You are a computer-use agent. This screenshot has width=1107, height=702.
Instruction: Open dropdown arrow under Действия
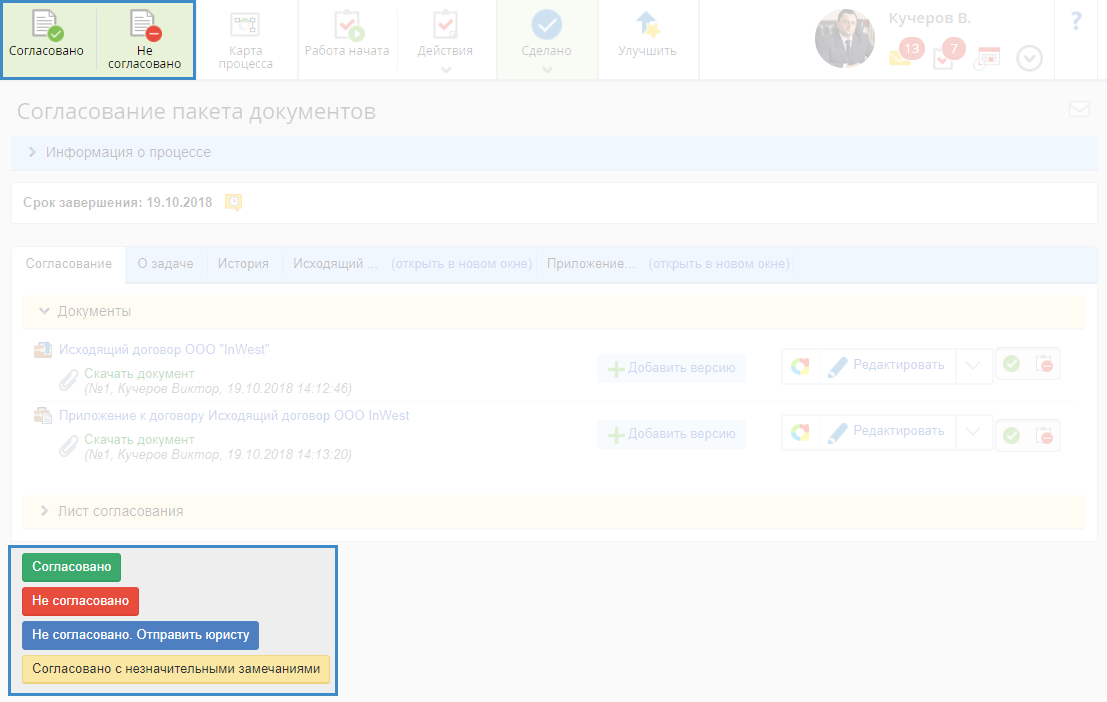[446, 70]
